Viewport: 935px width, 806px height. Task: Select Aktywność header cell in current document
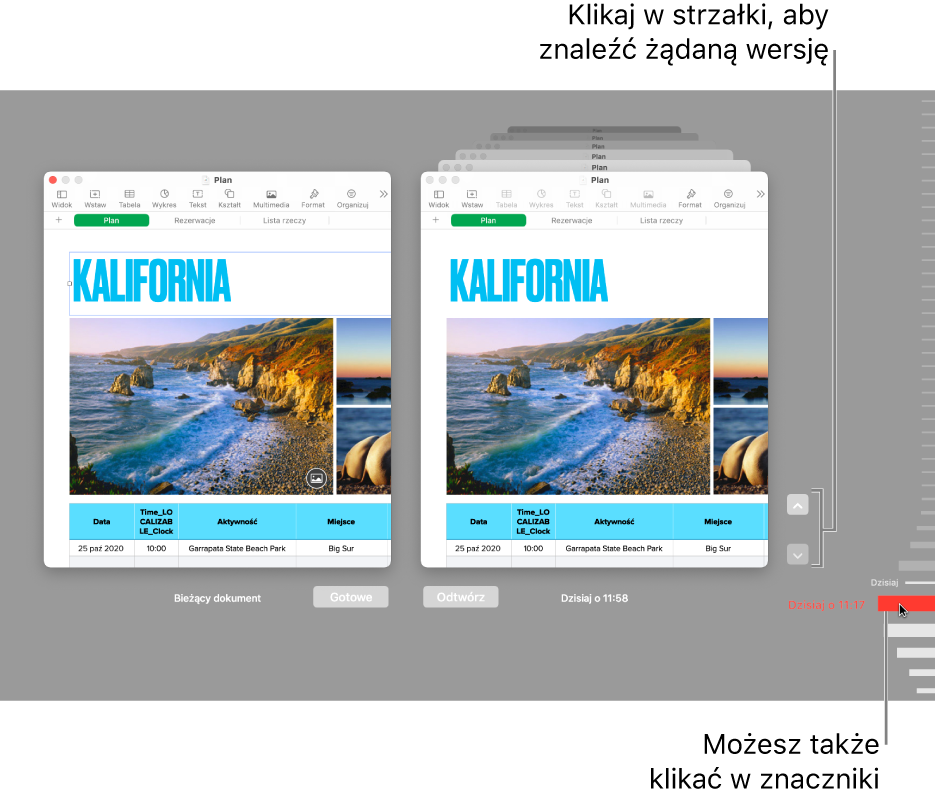tap(237, 522)
